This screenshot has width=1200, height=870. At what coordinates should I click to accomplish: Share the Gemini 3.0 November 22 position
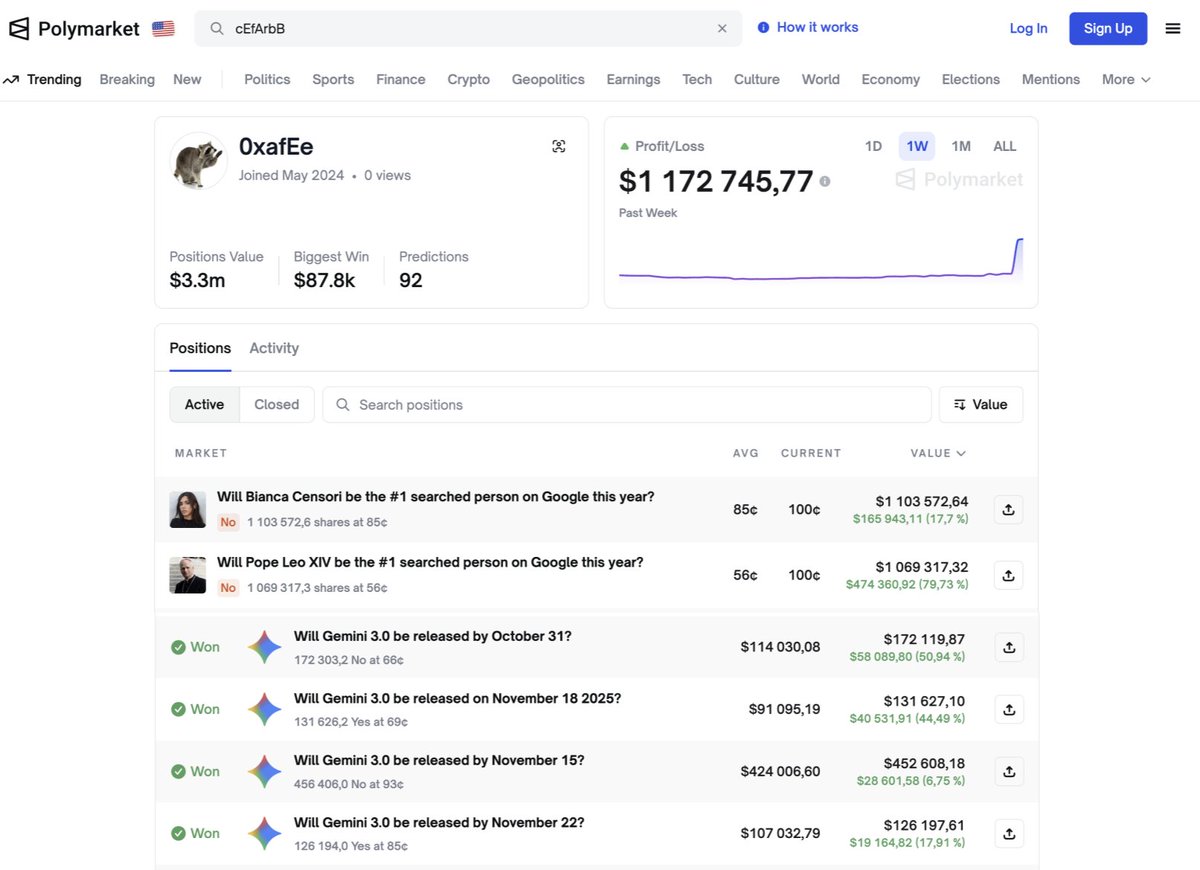pyautogui.click(x=1008, y=834)
